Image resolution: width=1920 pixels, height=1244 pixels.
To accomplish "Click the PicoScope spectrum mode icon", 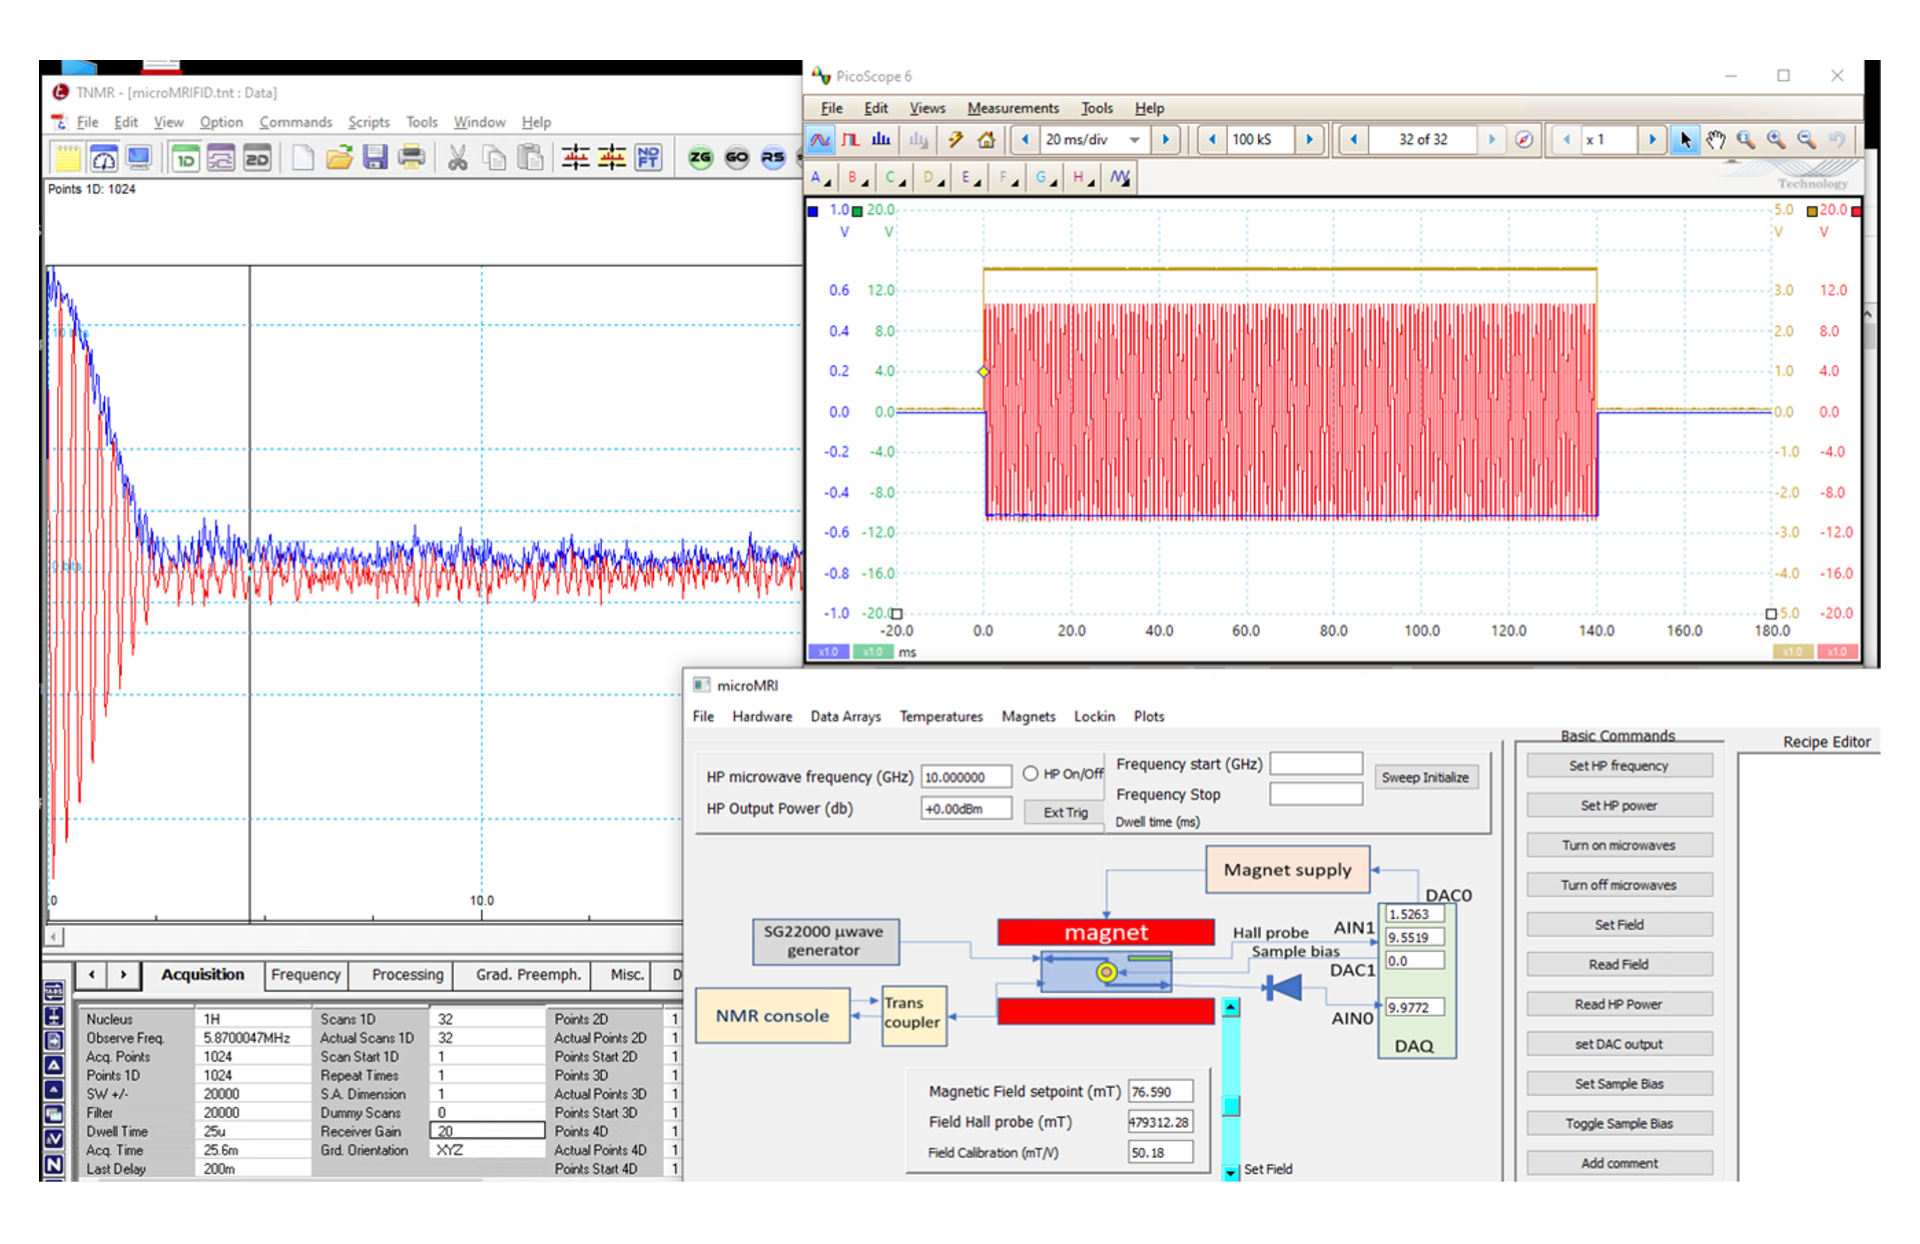I will click(881, 140).
